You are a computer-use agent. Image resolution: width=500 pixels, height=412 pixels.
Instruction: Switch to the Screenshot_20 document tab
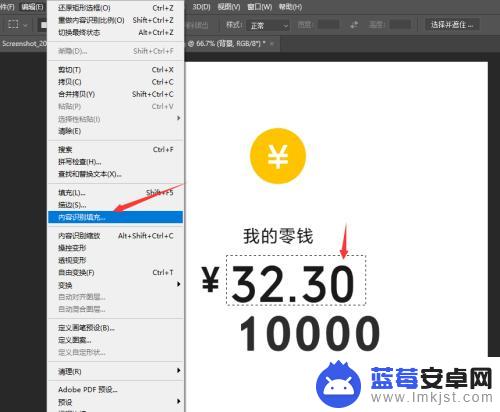24,44
